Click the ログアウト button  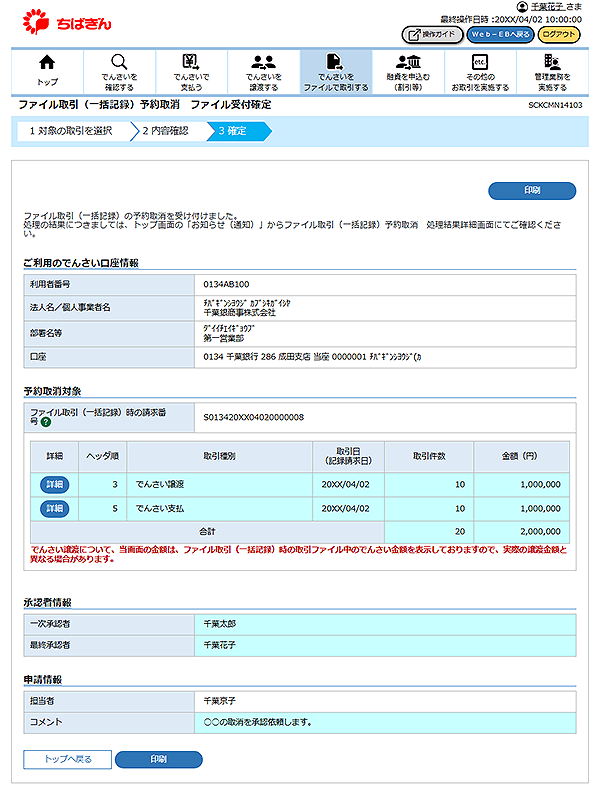[558, 34]
